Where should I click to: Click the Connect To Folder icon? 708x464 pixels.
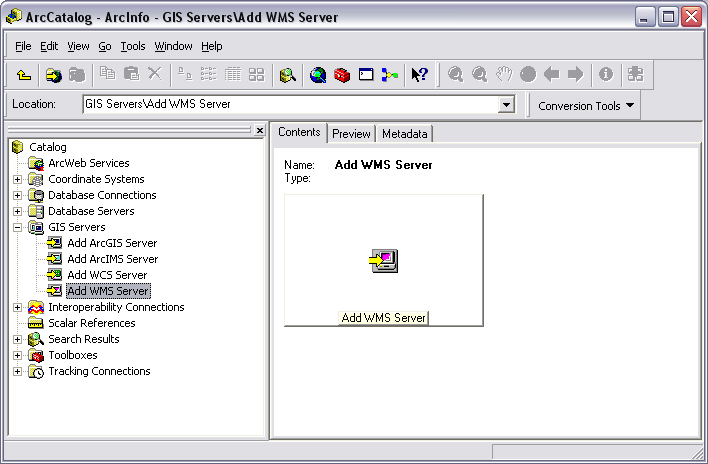(54, 74)
